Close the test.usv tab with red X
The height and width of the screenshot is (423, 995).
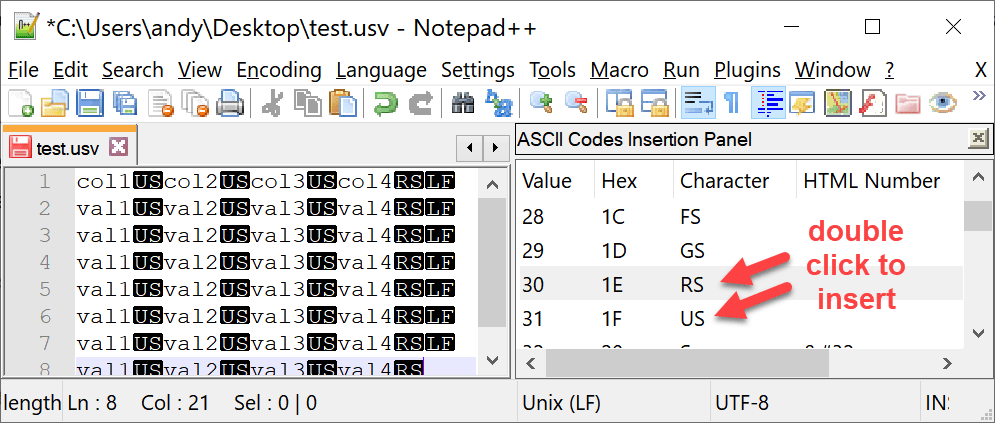point(119,148)
